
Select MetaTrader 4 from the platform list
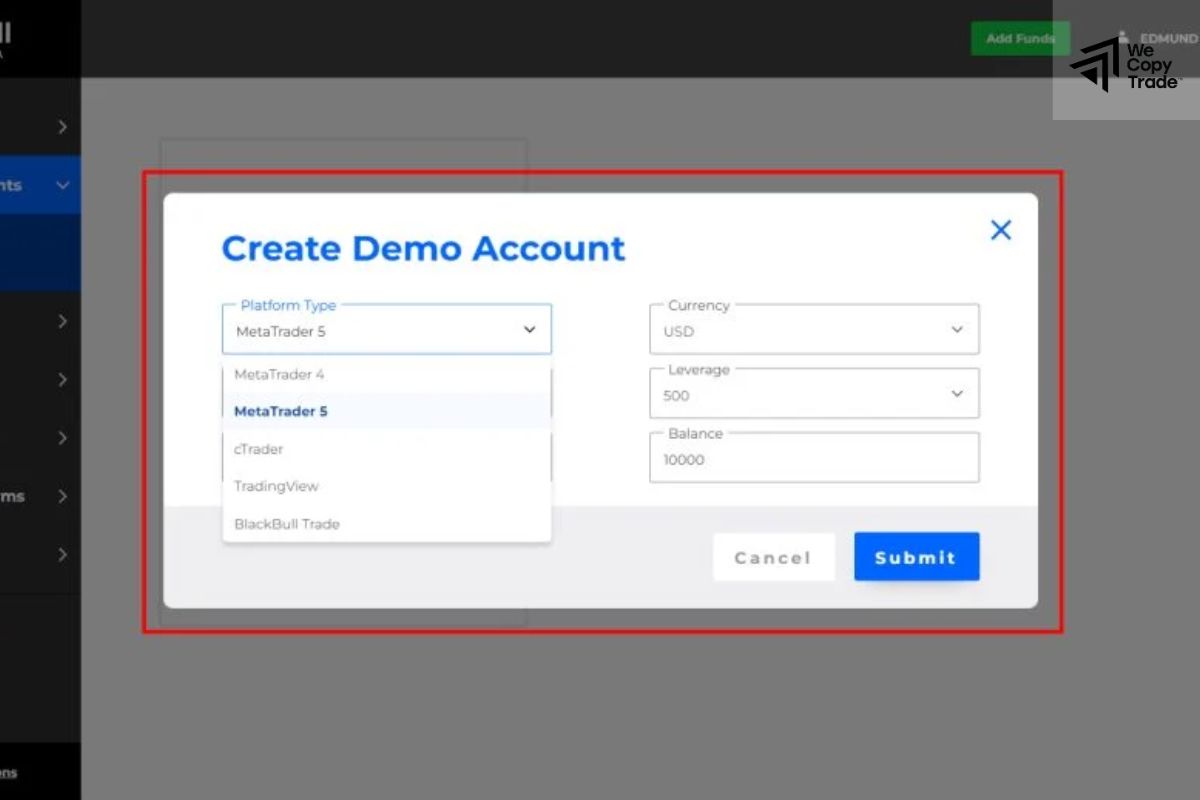point(278,374)
